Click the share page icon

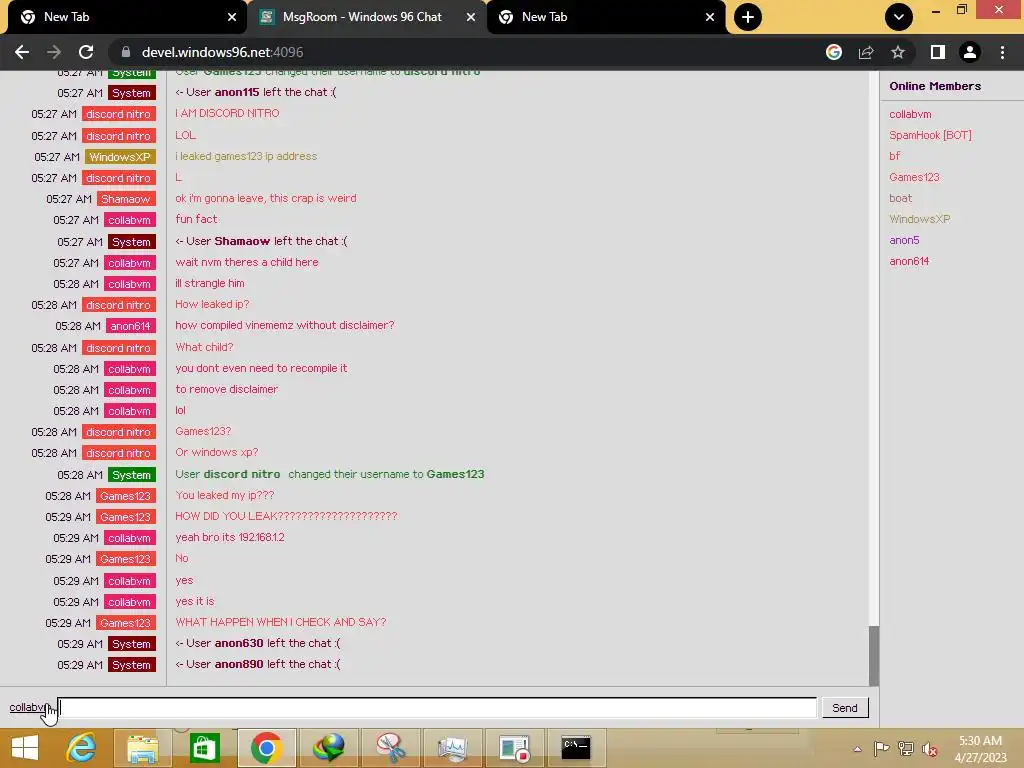click(x=866, y=52)
